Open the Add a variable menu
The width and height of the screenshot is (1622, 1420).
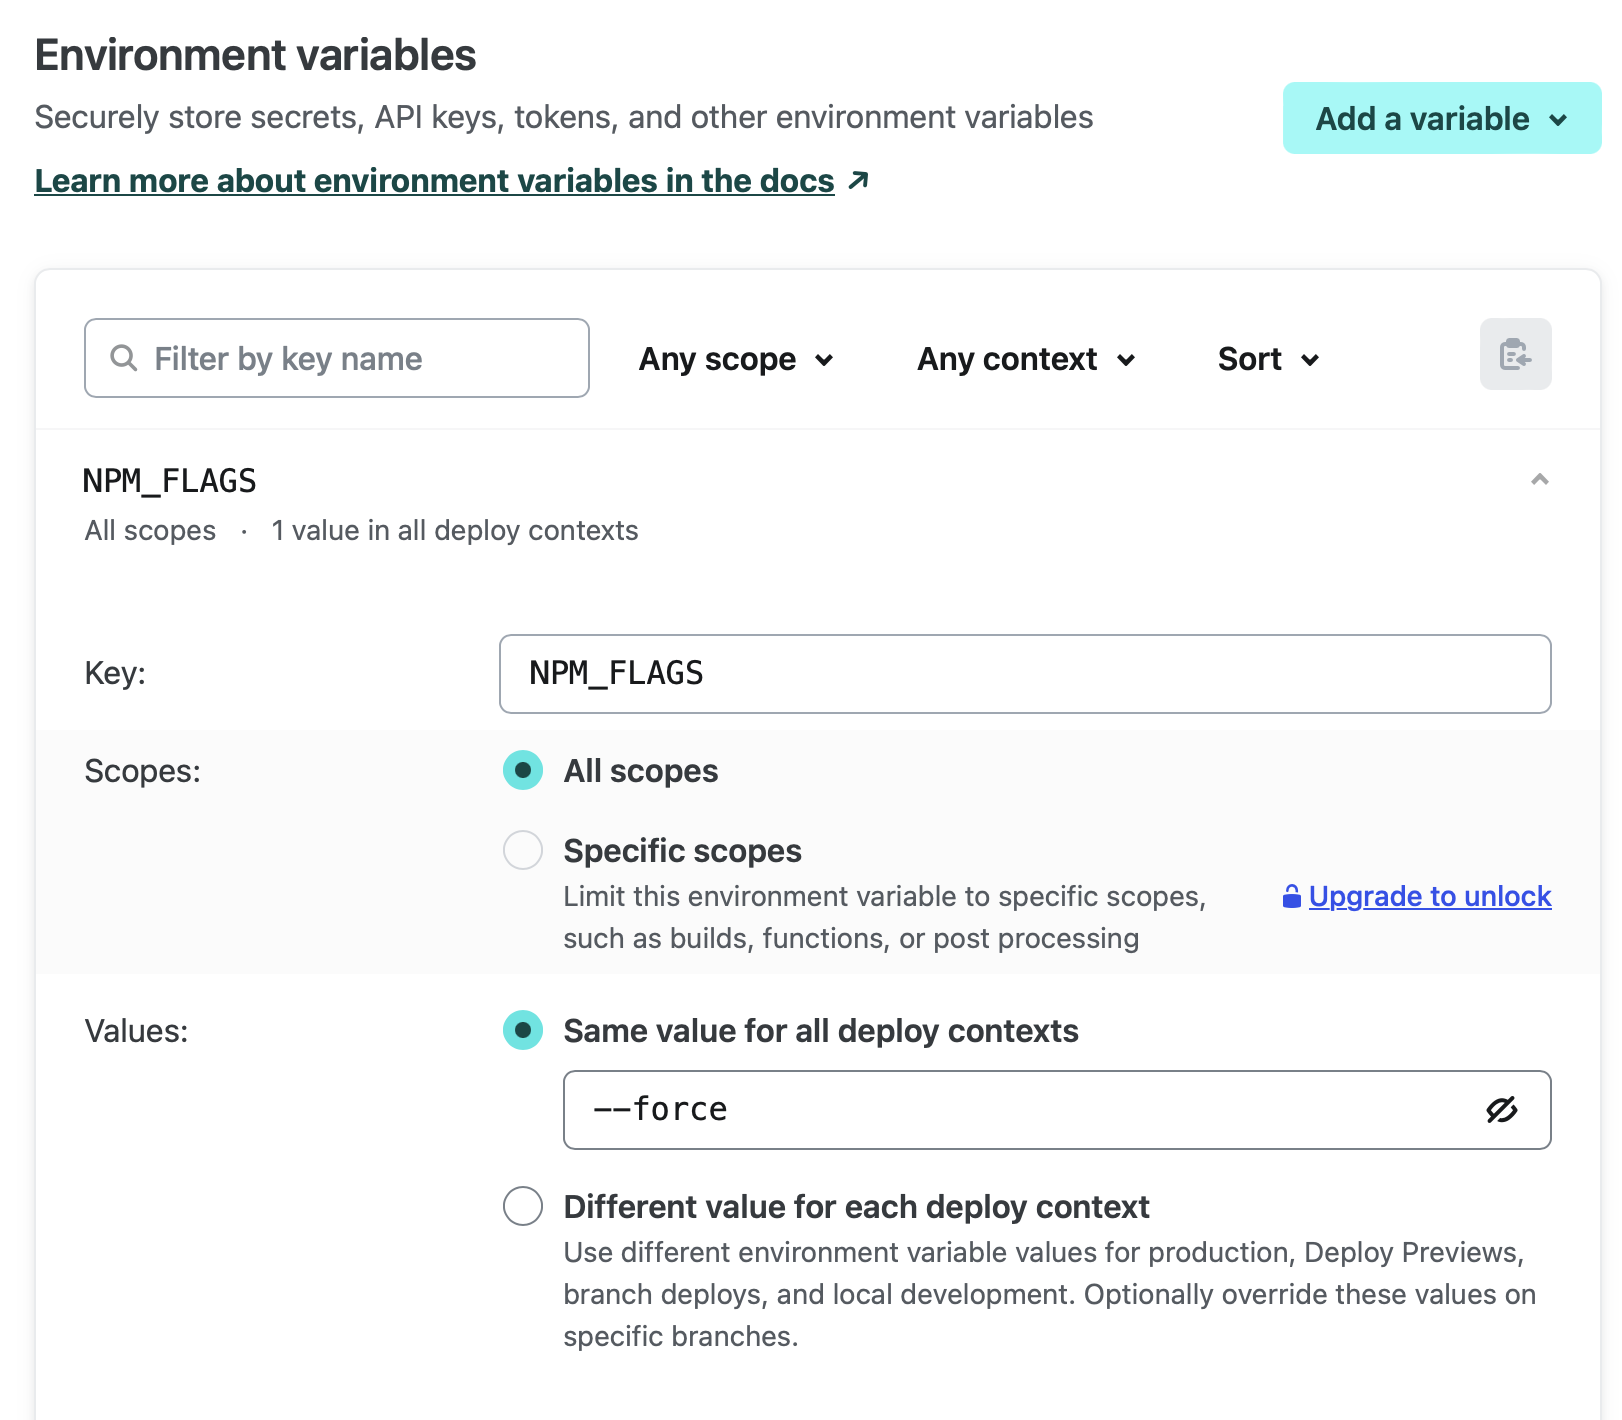pyautogui.click(x=1441, y=119)
